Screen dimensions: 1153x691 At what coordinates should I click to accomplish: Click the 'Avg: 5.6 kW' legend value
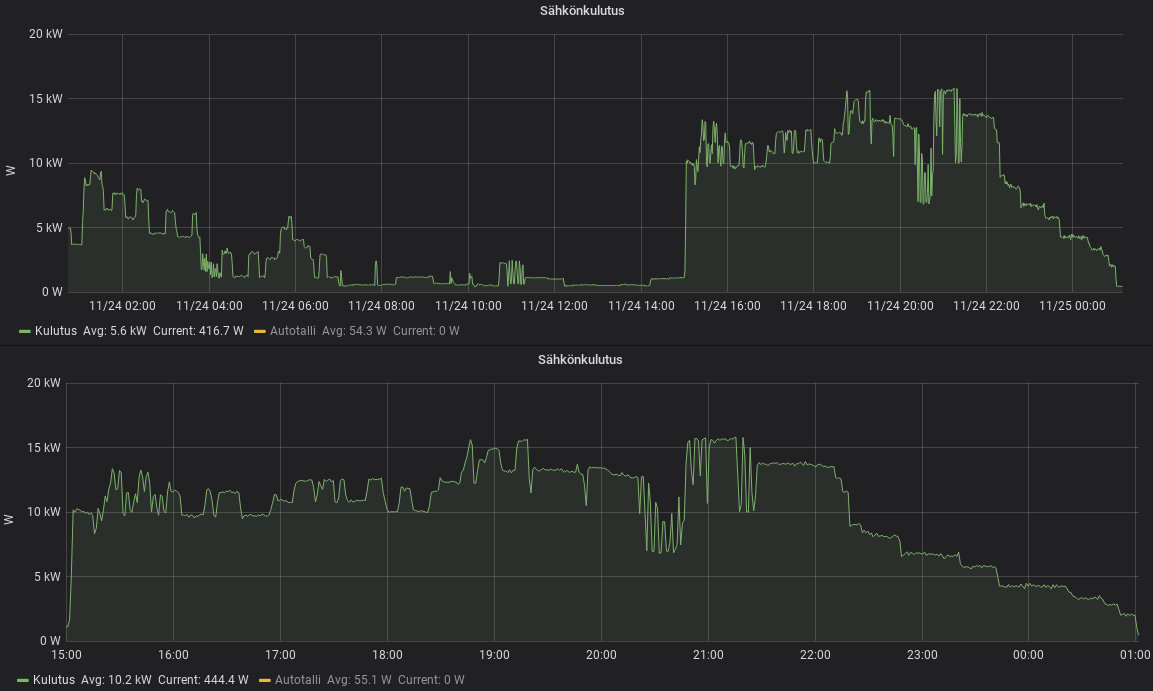tap(115, 332)
